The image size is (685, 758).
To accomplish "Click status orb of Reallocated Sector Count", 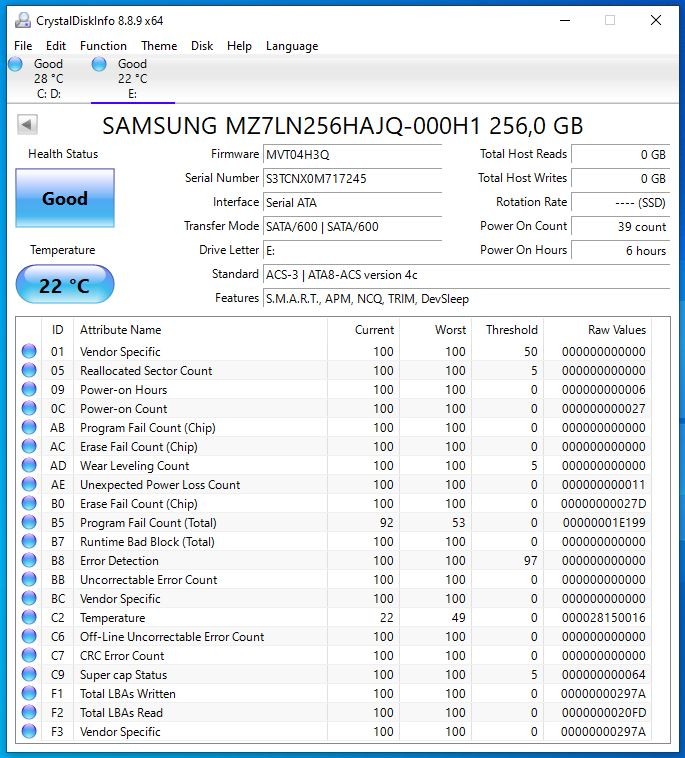I will pos(29,370).
